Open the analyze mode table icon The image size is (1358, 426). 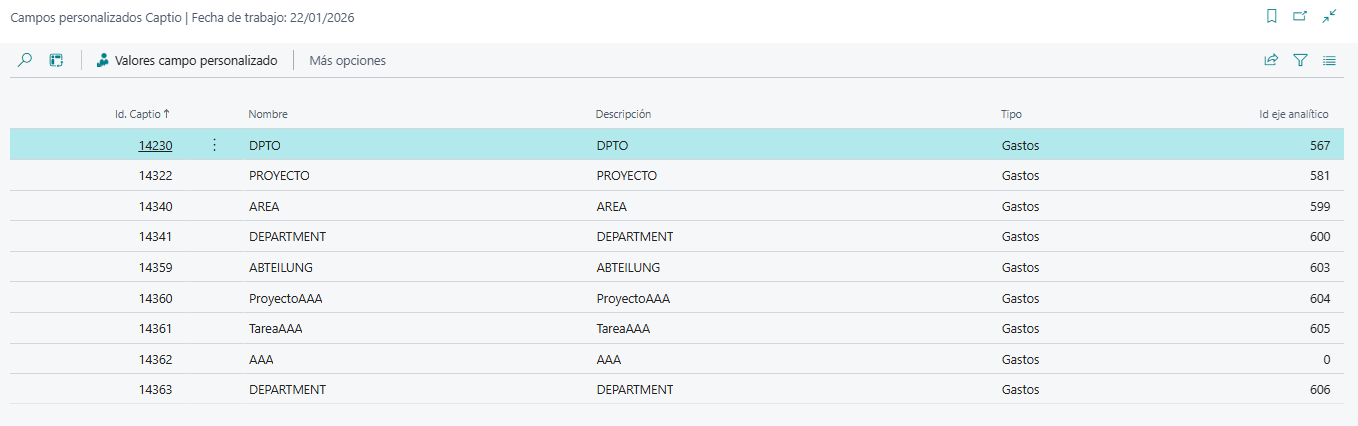pyautogui.click(x=57, y=60)
